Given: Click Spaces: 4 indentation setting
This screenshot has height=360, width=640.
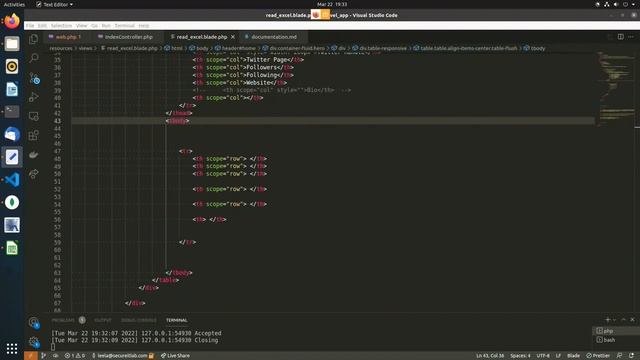Looking at the screenshot, I should 520,356.
